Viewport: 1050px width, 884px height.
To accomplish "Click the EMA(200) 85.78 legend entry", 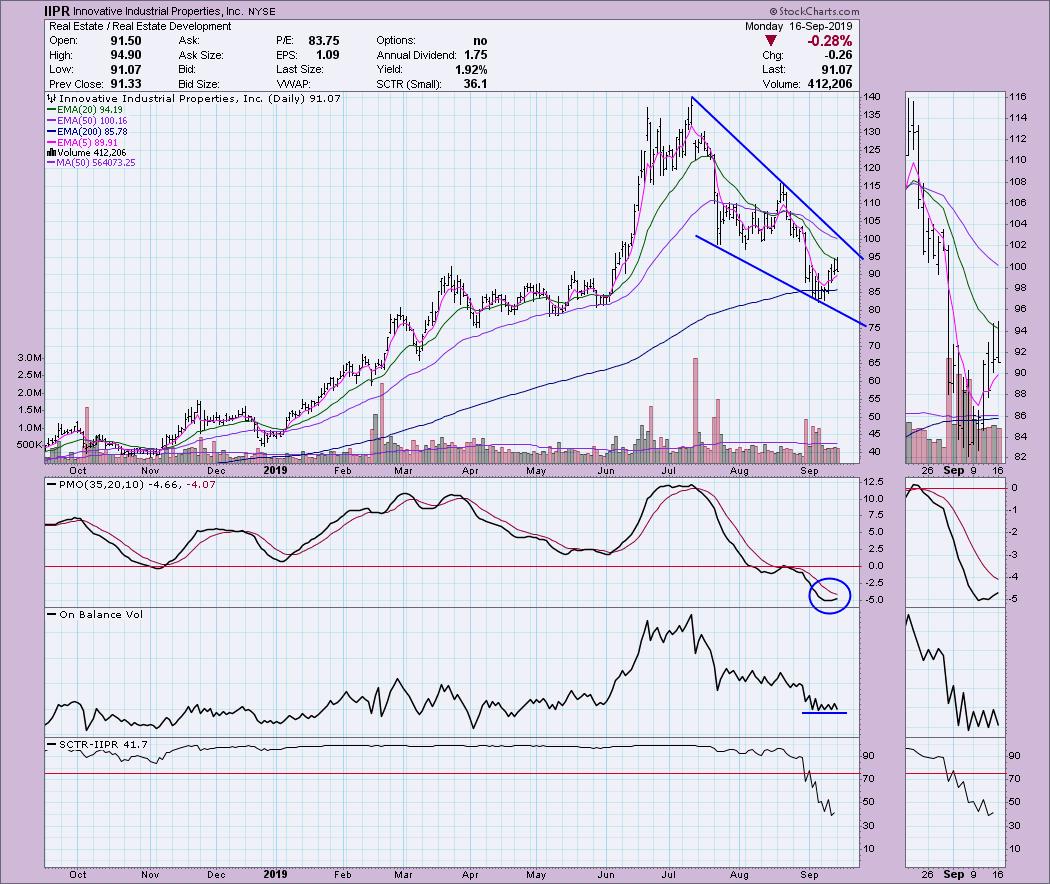I will click(x=87, y=132).
